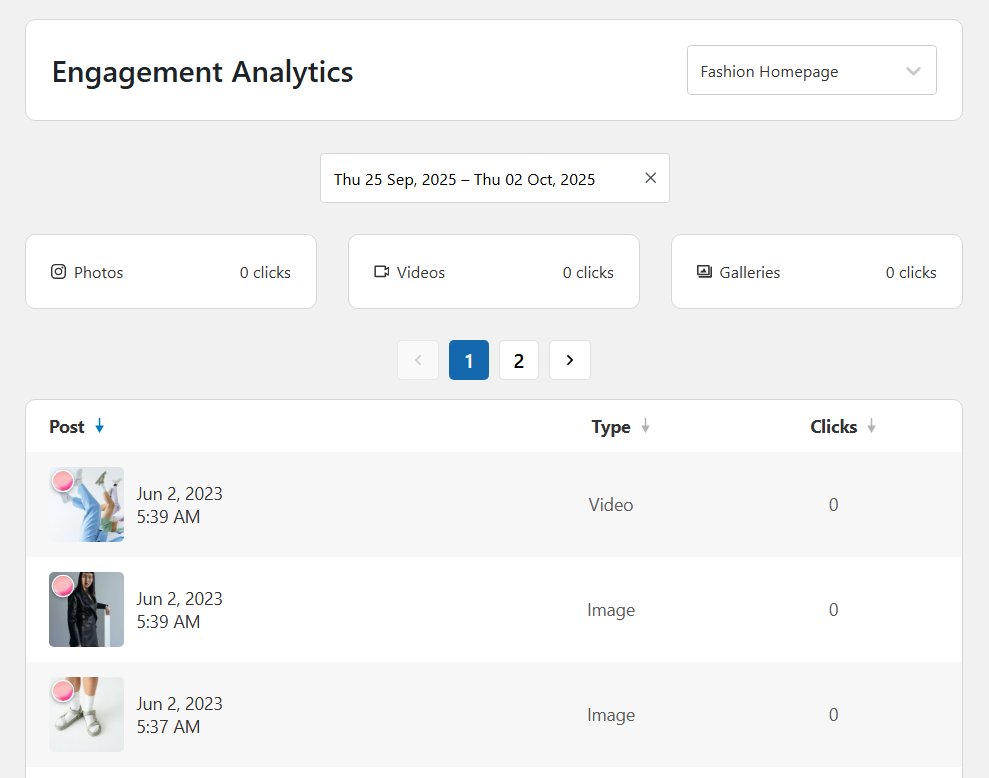
Task: Clear the date range with X icon
Action: [x=650, y=178]
